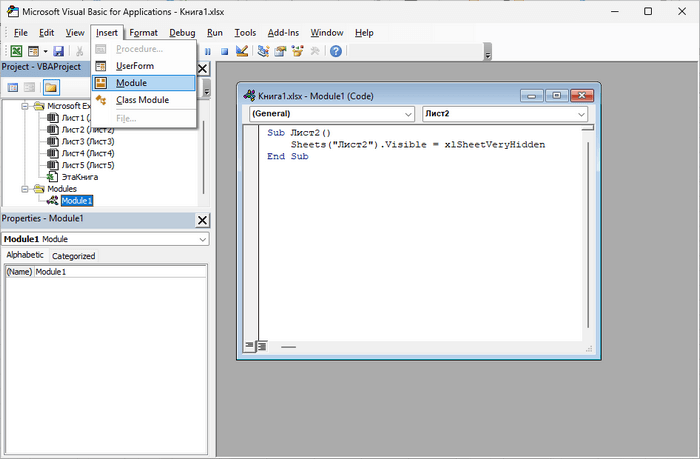Click the Reset (stop) toolbar icon
700x459 pixels.
[225, 51]
